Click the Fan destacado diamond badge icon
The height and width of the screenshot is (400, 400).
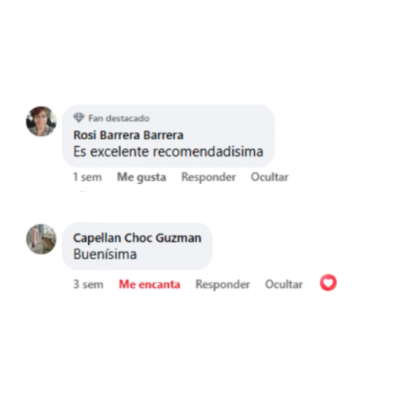click(x=79, y=118)
